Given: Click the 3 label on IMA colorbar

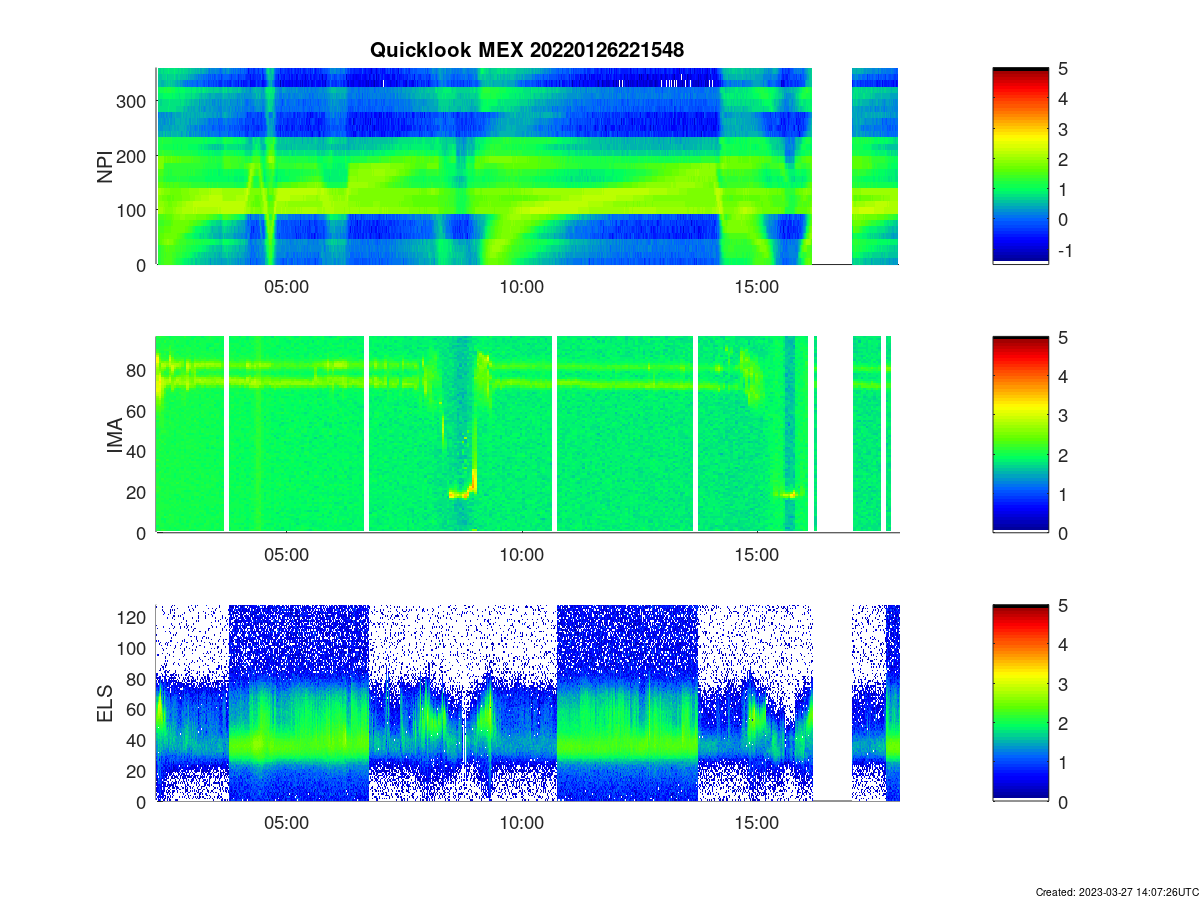Looking at the screenshot, I should pyautogui.click(x=1063, y=416).
